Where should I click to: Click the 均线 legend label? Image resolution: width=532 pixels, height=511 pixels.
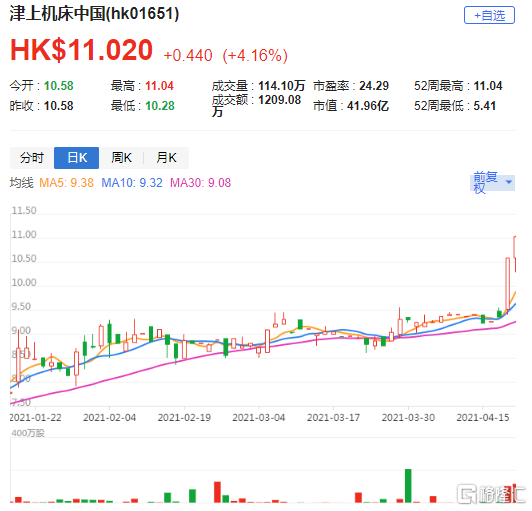click(x=21, y=183)
